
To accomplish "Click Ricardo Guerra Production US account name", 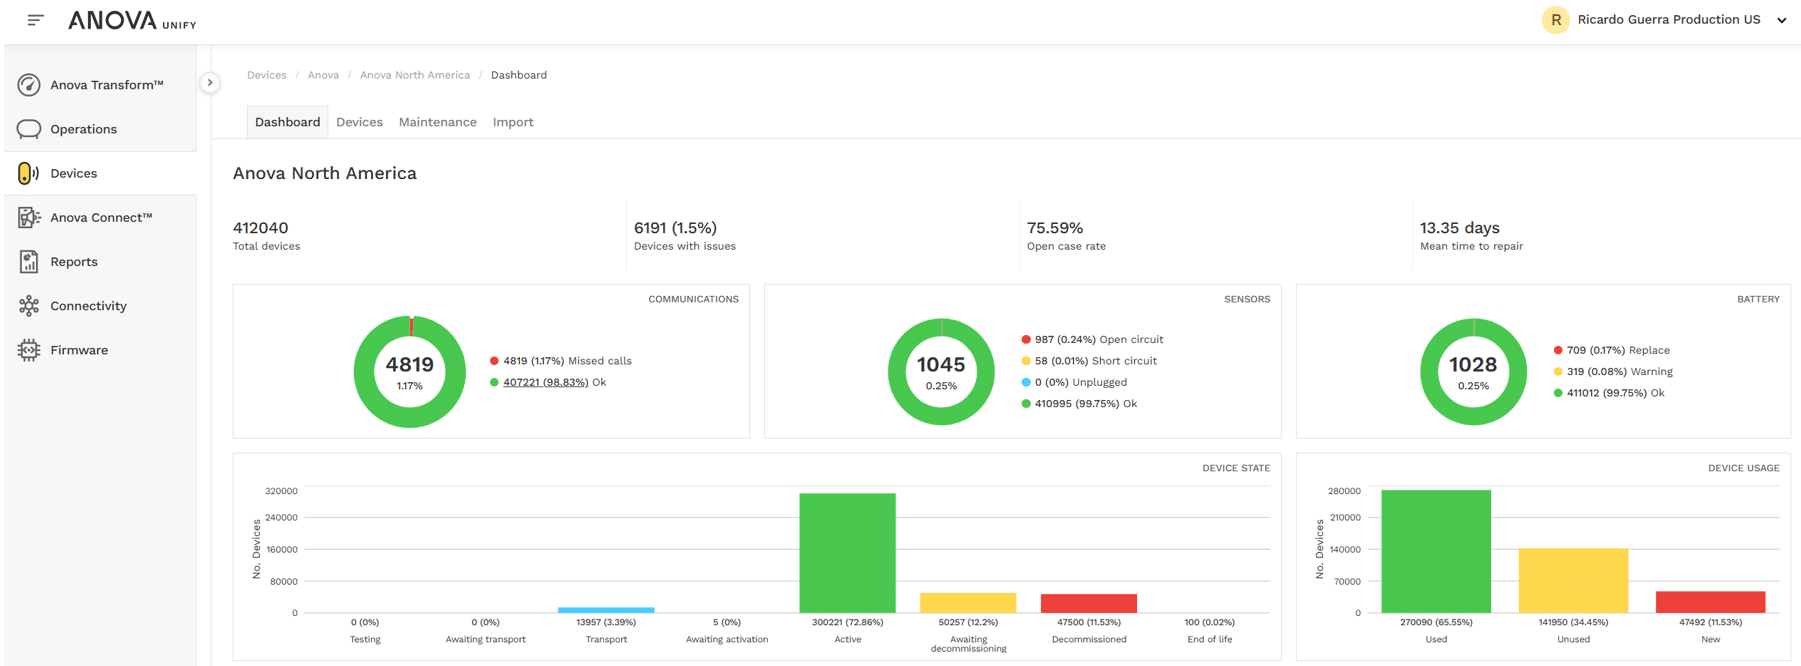I will (1669, 20).
